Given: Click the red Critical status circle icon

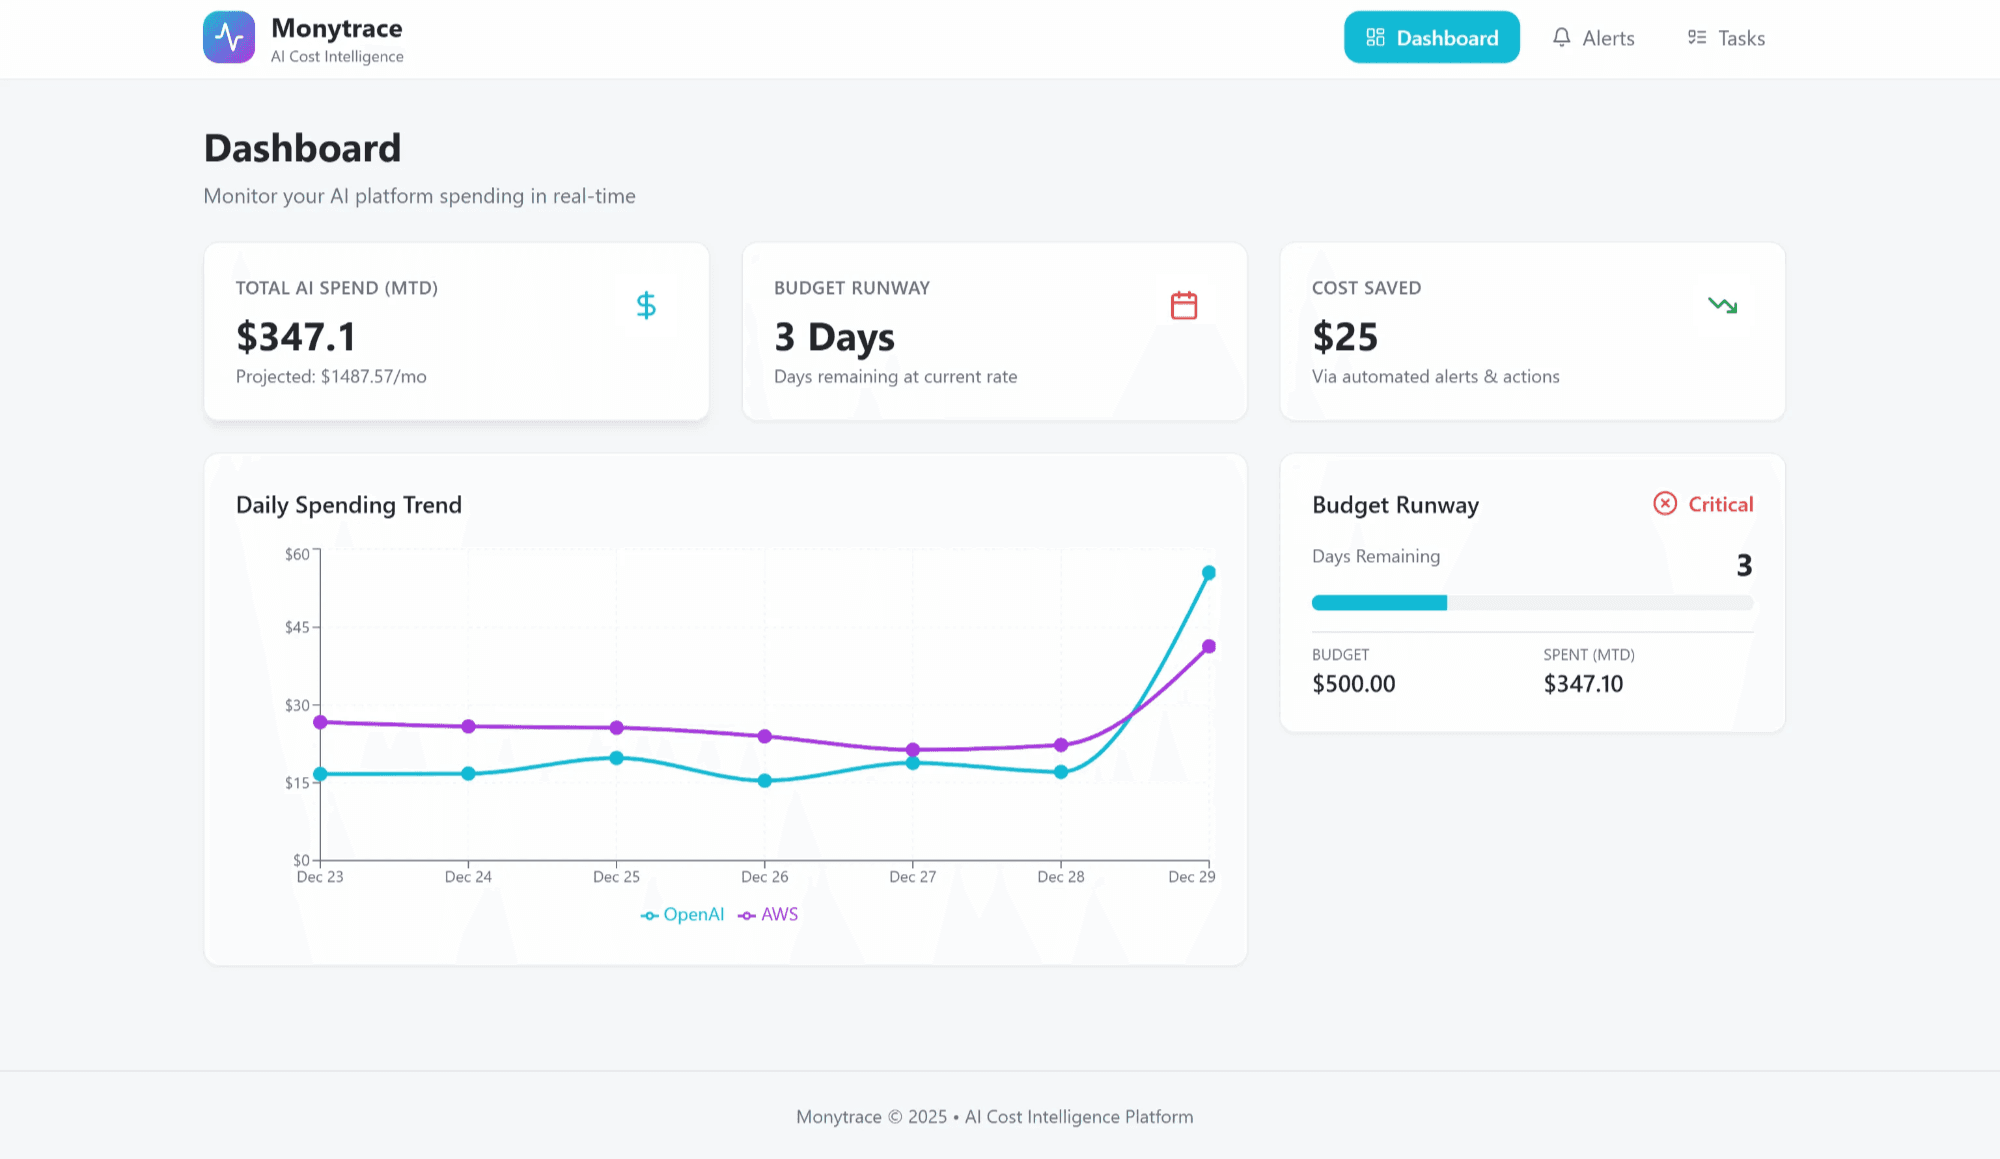Looking at the screenshot, I should tap(1665, 504).
